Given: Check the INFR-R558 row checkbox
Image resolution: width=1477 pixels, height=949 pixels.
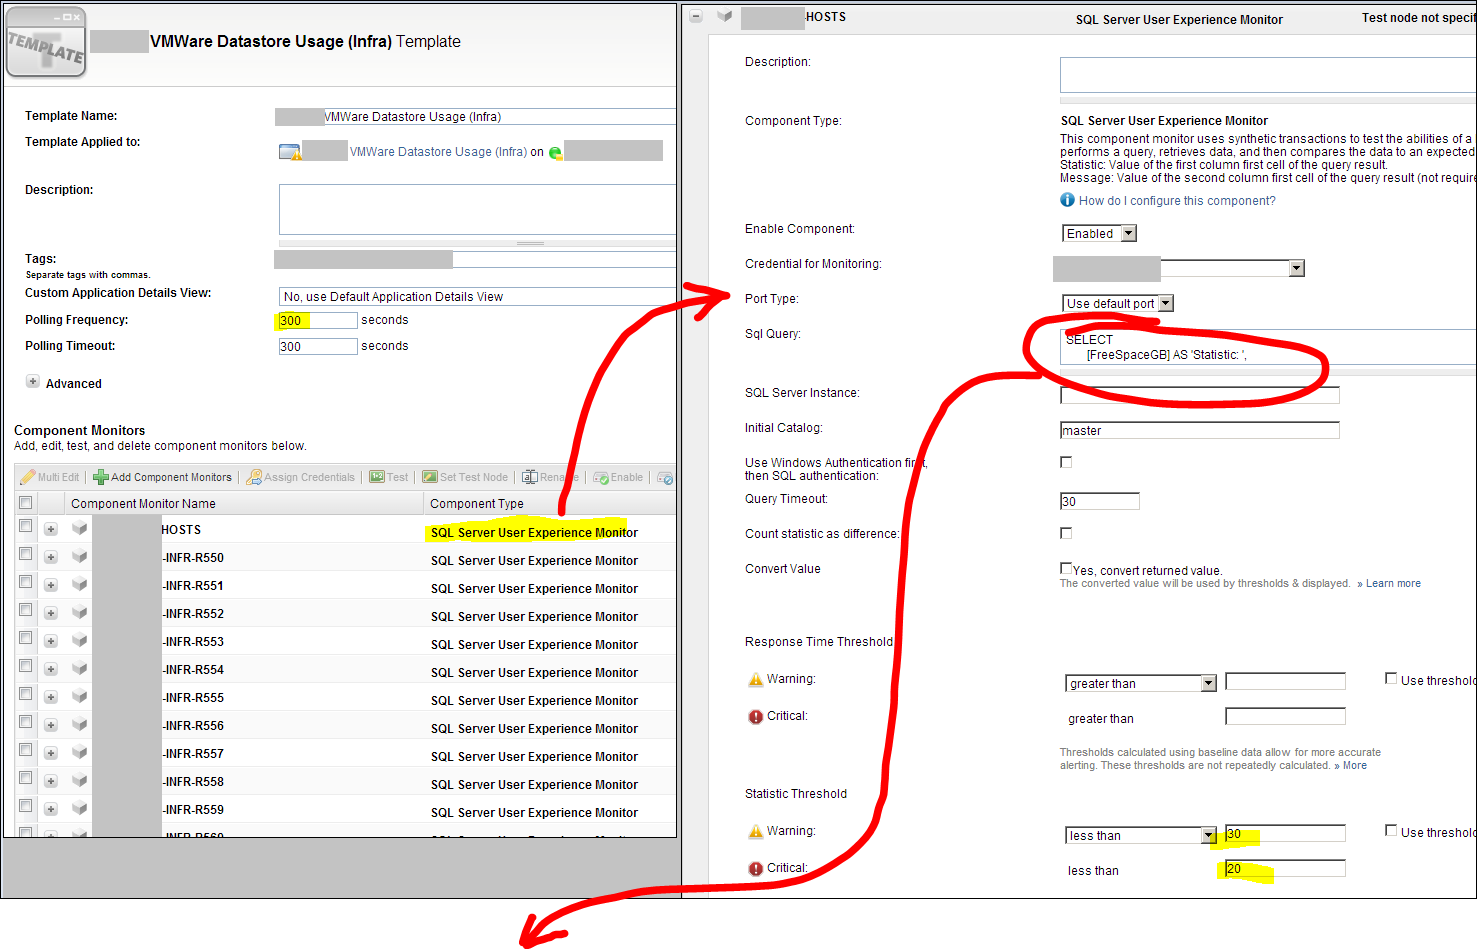Looking at the screenshot, I should pyautogui.click(x=26, y=778).
